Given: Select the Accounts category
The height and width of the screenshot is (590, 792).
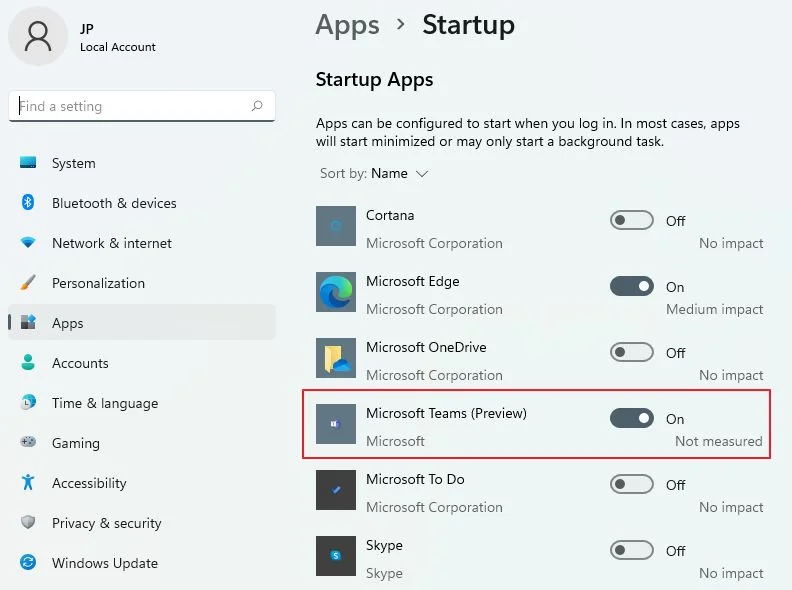Looking at the screenshot, I should pos(142,362).
